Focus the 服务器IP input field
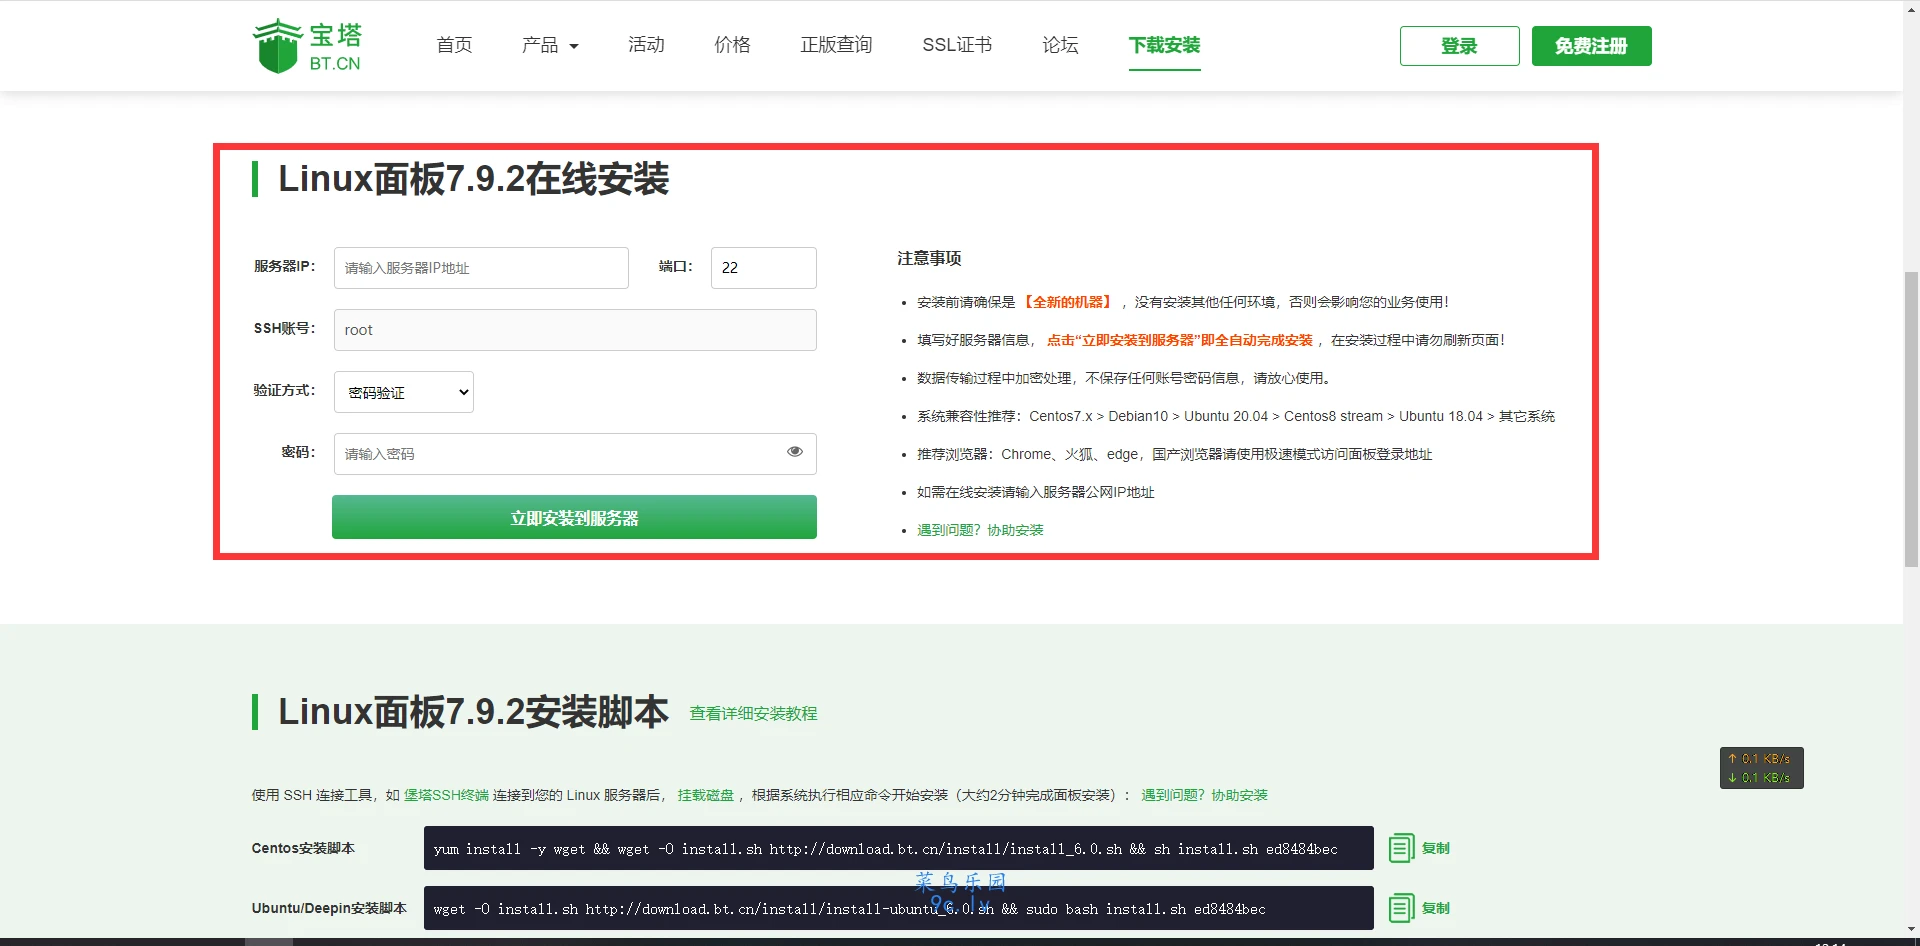The height and width of the screenshot is (946, 1920). coord(481,268)
